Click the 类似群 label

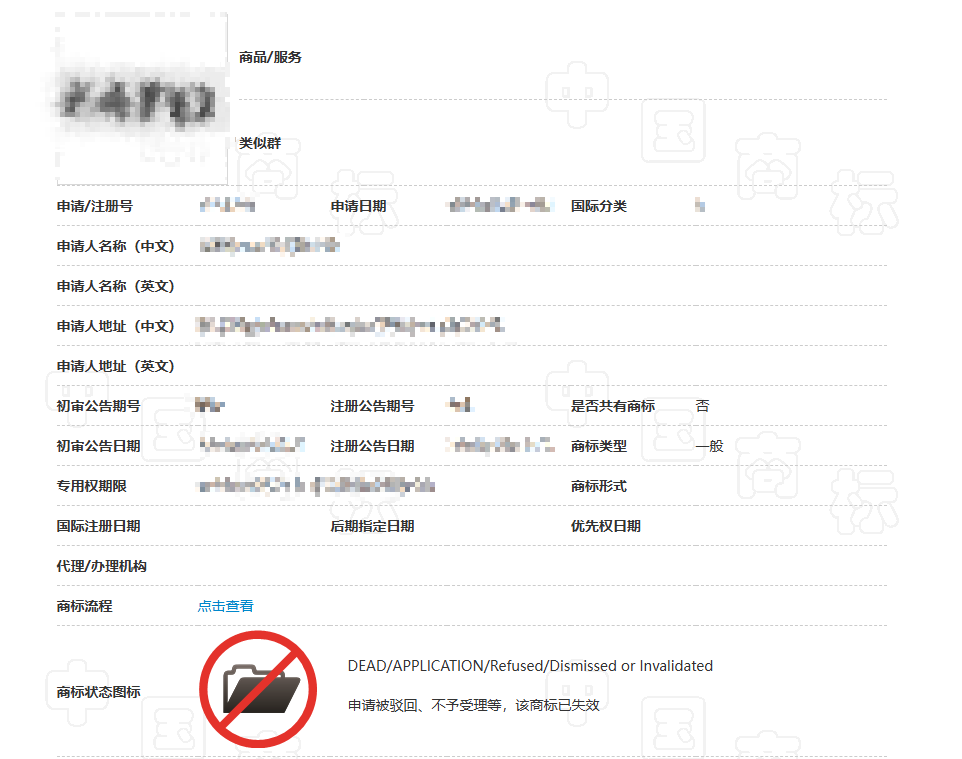tap(260, 143)
